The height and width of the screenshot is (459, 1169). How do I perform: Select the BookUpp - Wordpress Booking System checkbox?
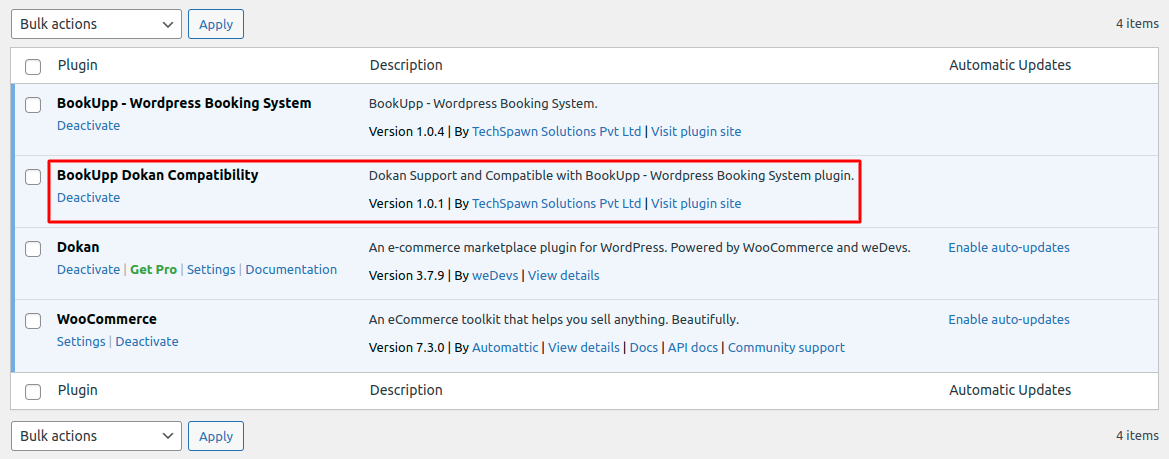(33, 104)
